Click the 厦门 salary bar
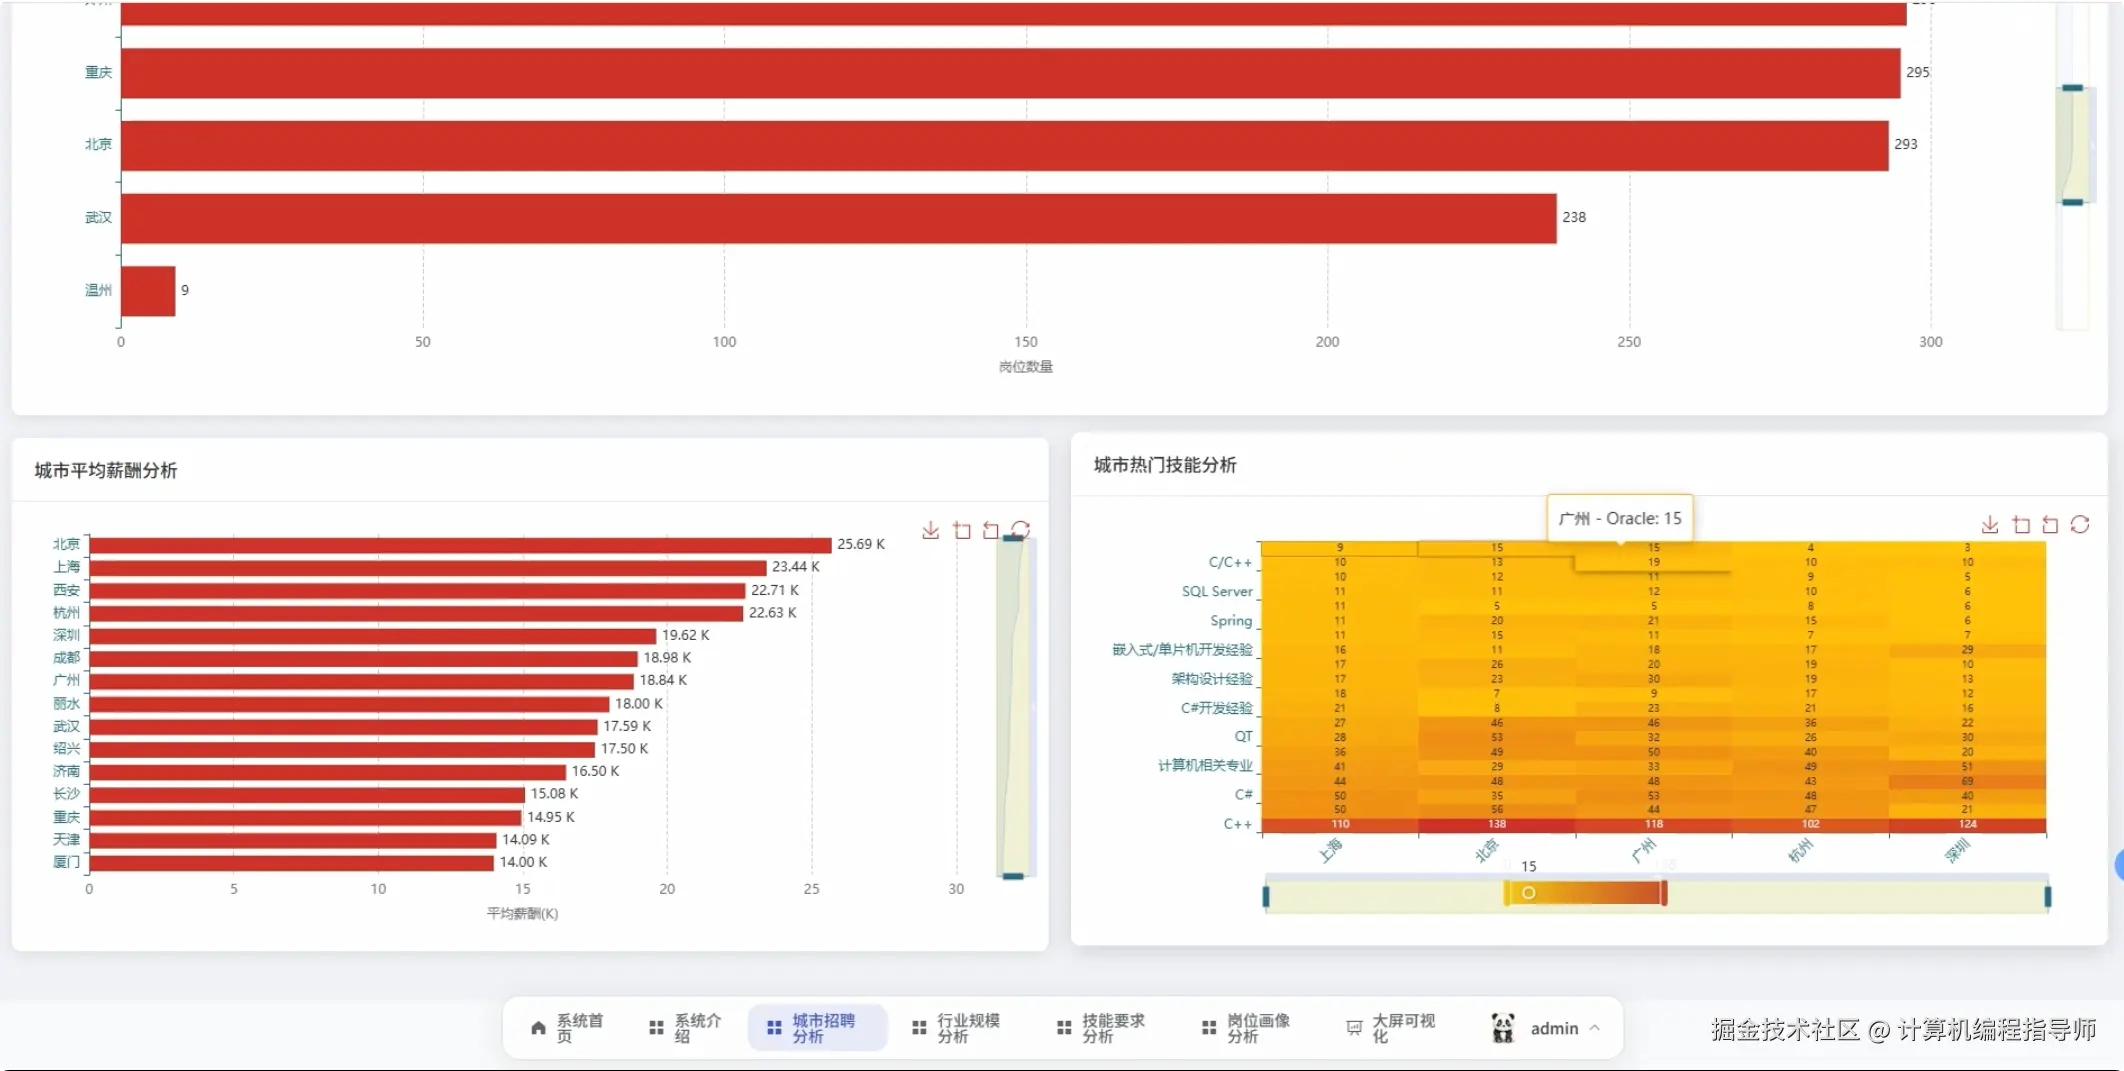Image resolution: width=2124 pixels, height=1071 pixels. [291, 863]
